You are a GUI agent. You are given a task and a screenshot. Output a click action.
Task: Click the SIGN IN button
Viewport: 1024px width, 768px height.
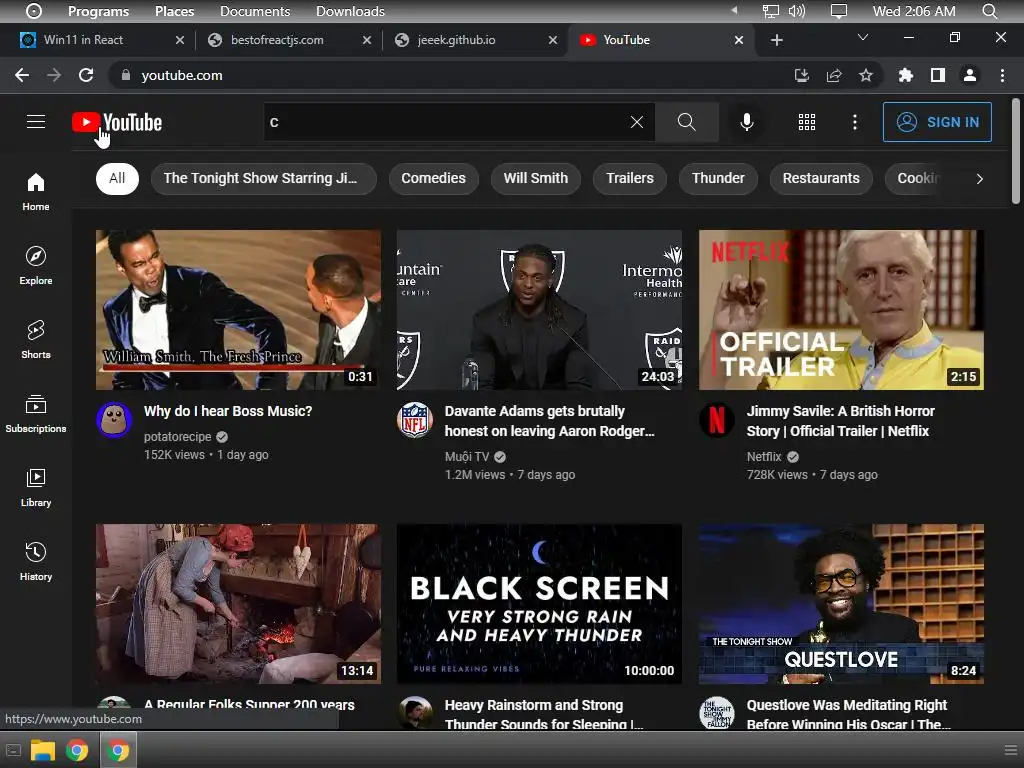click(936, 122)
